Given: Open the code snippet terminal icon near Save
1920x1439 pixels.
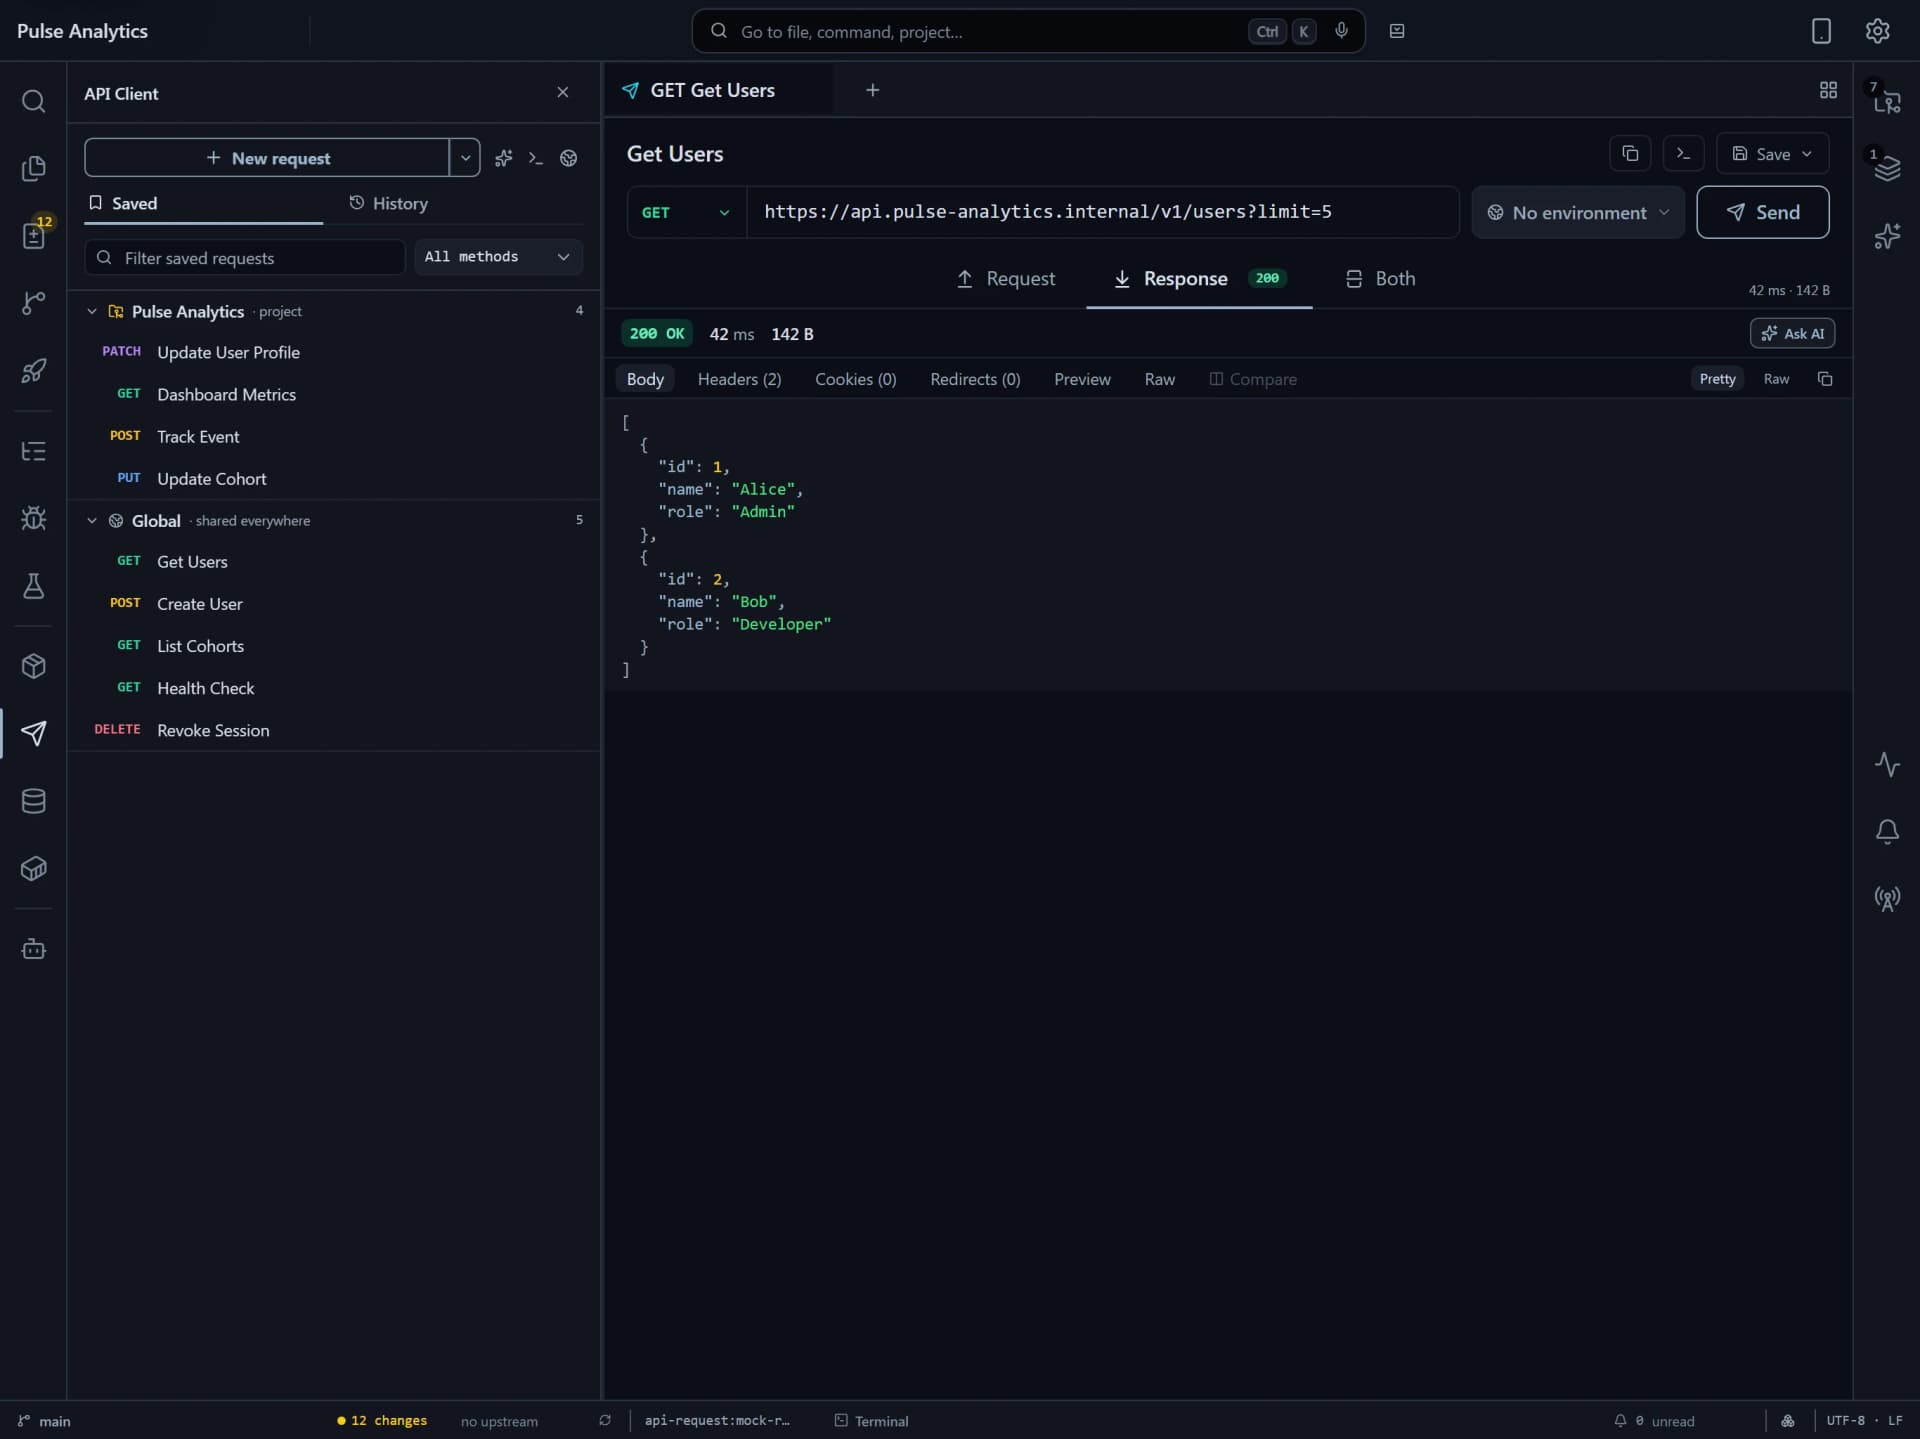Looking at the screenshot, I should [1684, 153].
